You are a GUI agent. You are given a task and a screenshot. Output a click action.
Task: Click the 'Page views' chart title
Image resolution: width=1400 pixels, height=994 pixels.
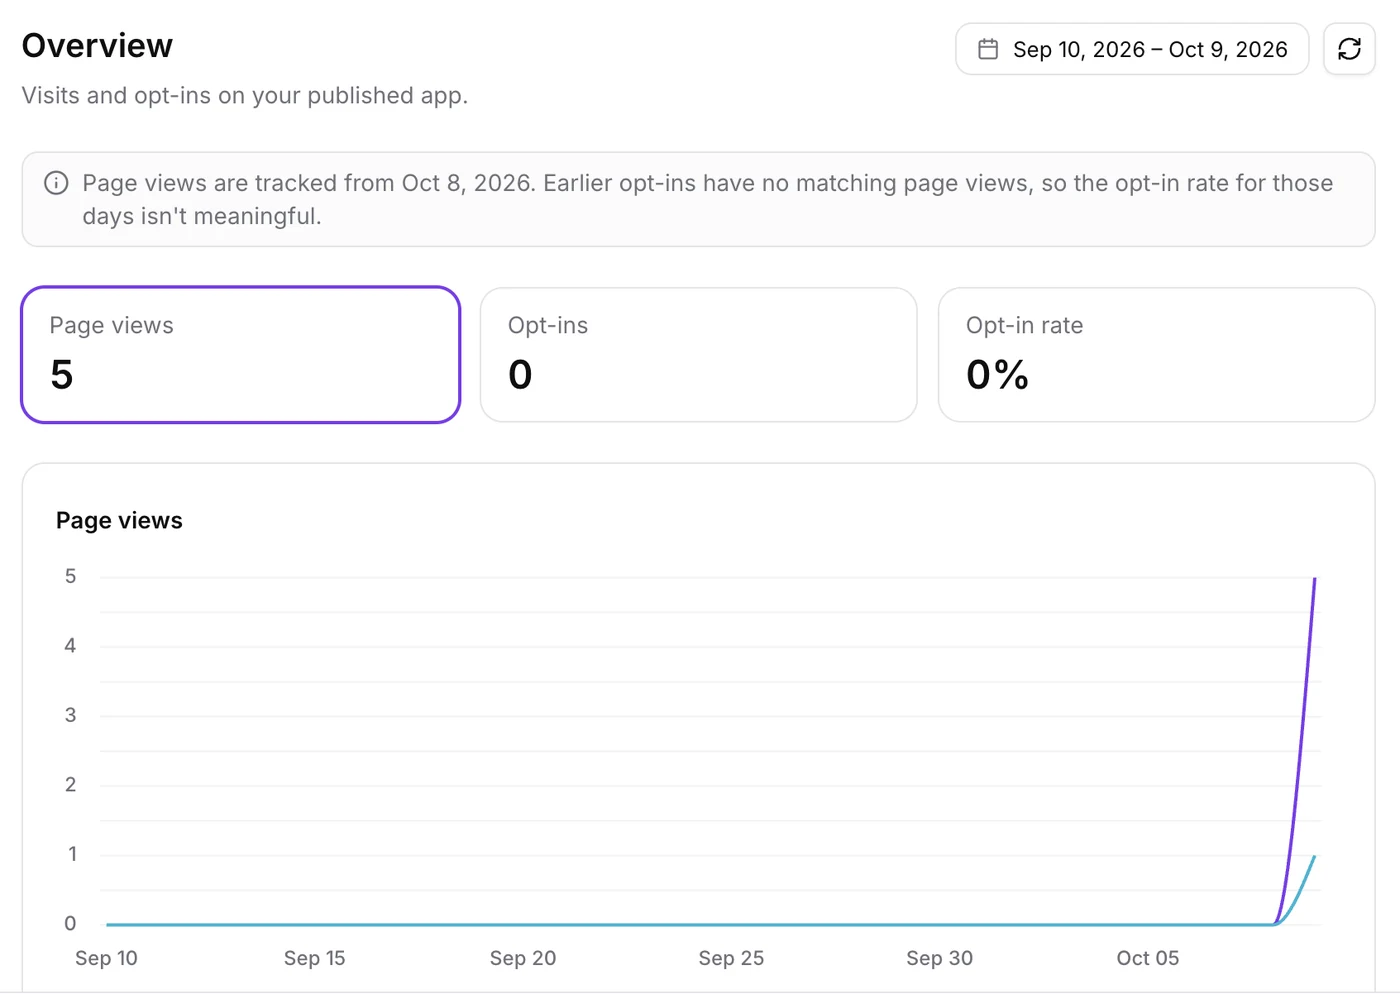pos(119,521)
